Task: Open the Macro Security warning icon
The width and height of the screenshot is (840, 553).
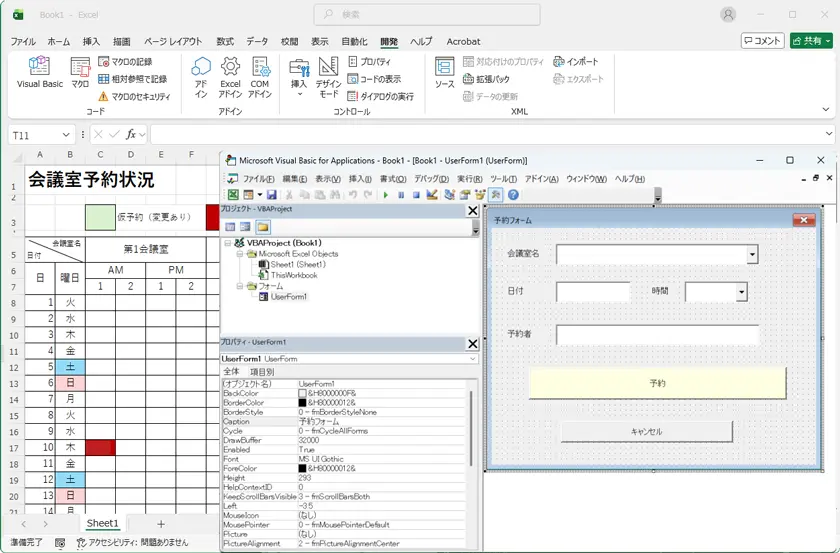Action: tap(103, 96)
